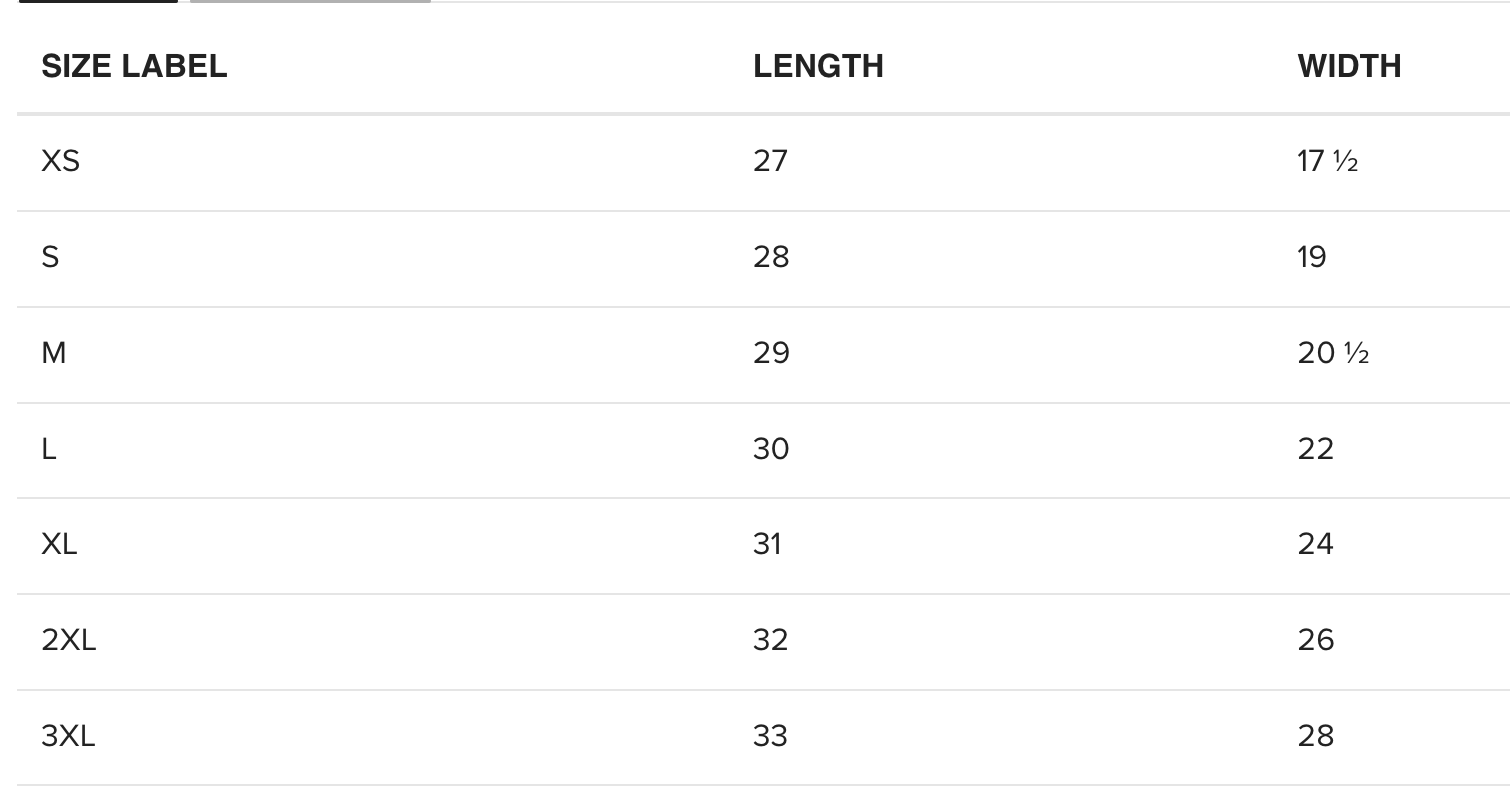Click the length value 32
1510x794 pixels.
click(770, 640)
